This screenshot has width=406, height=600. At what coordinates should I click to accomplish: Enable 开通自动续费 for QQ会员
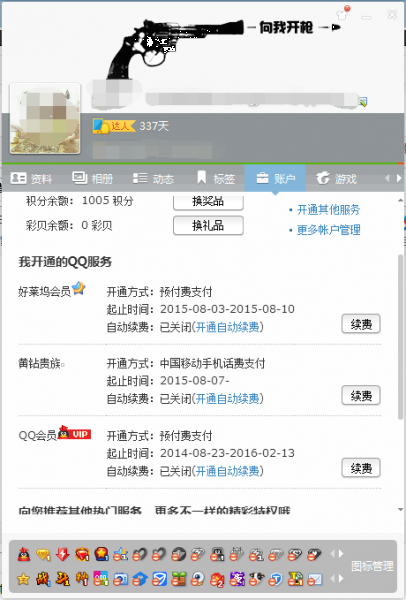click(227, 471)
